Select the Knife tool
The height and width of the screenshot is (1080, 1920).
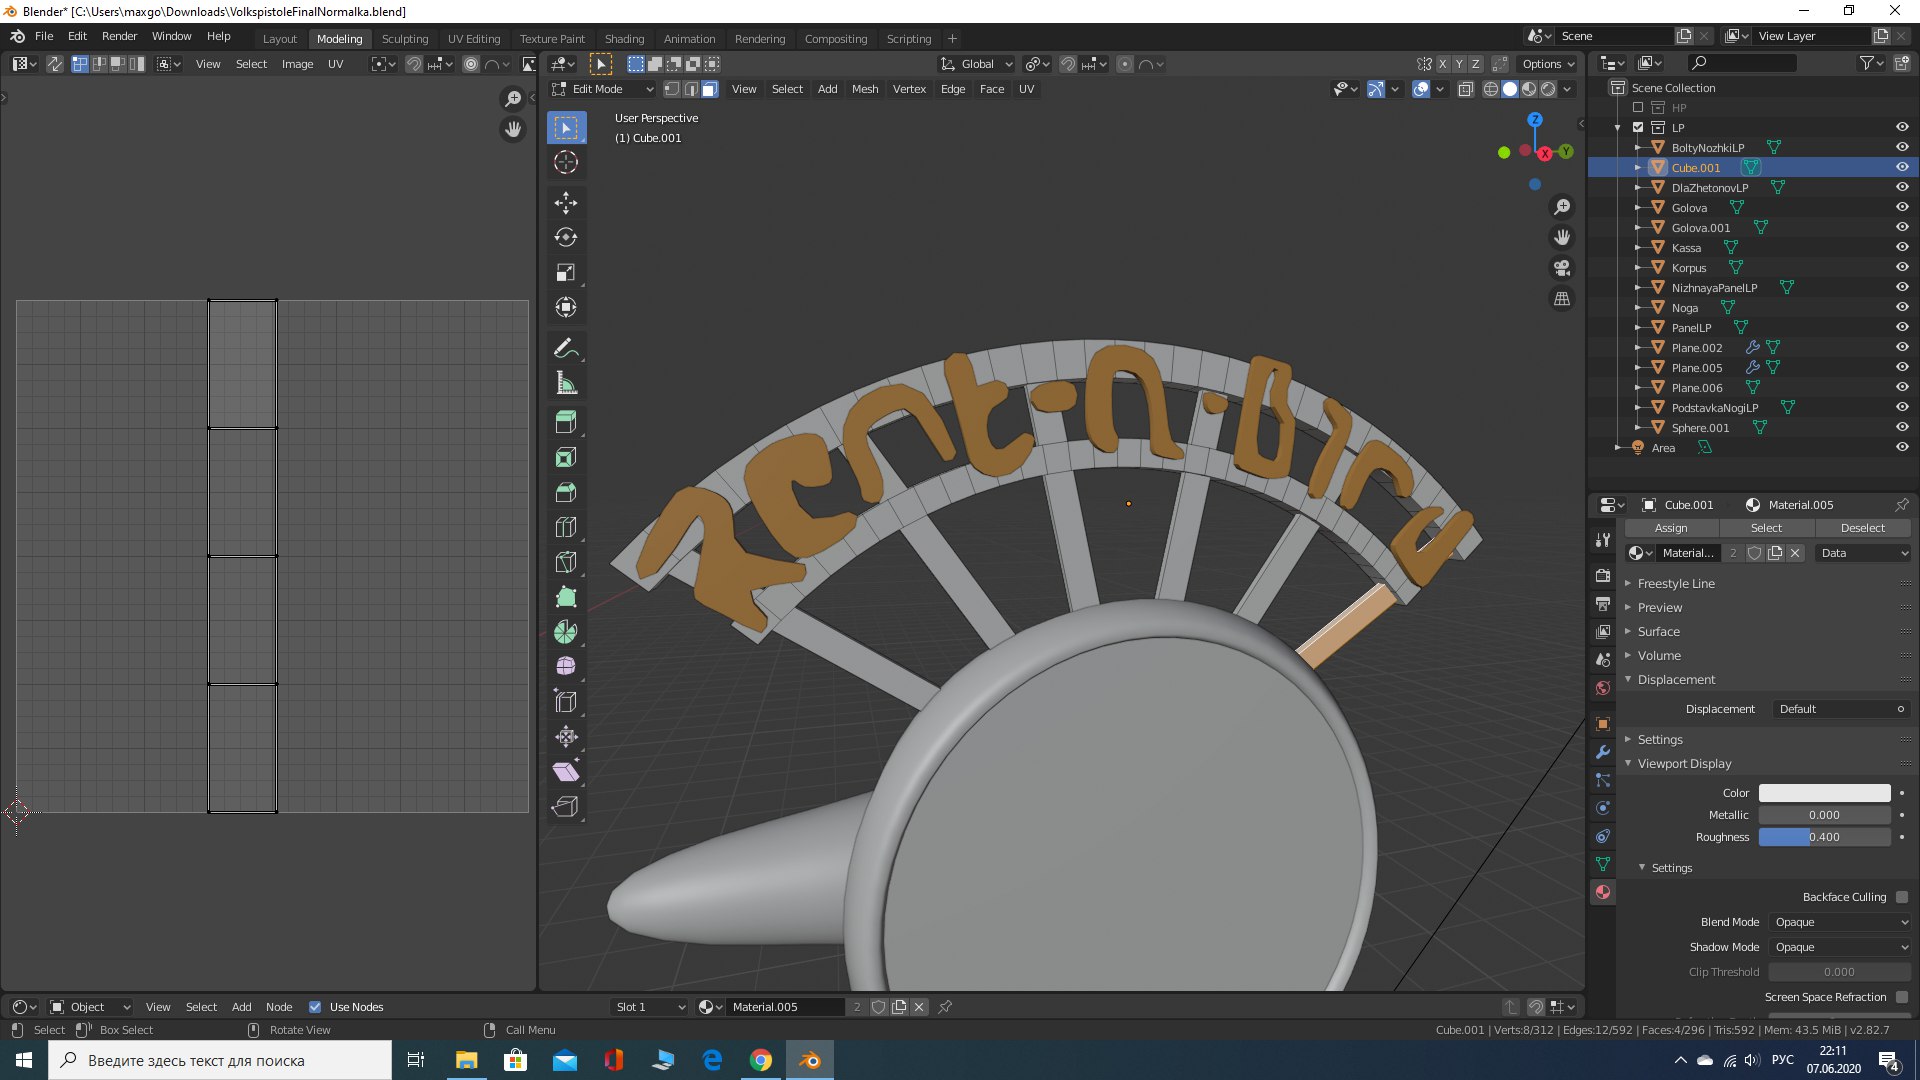pos(566,563)
